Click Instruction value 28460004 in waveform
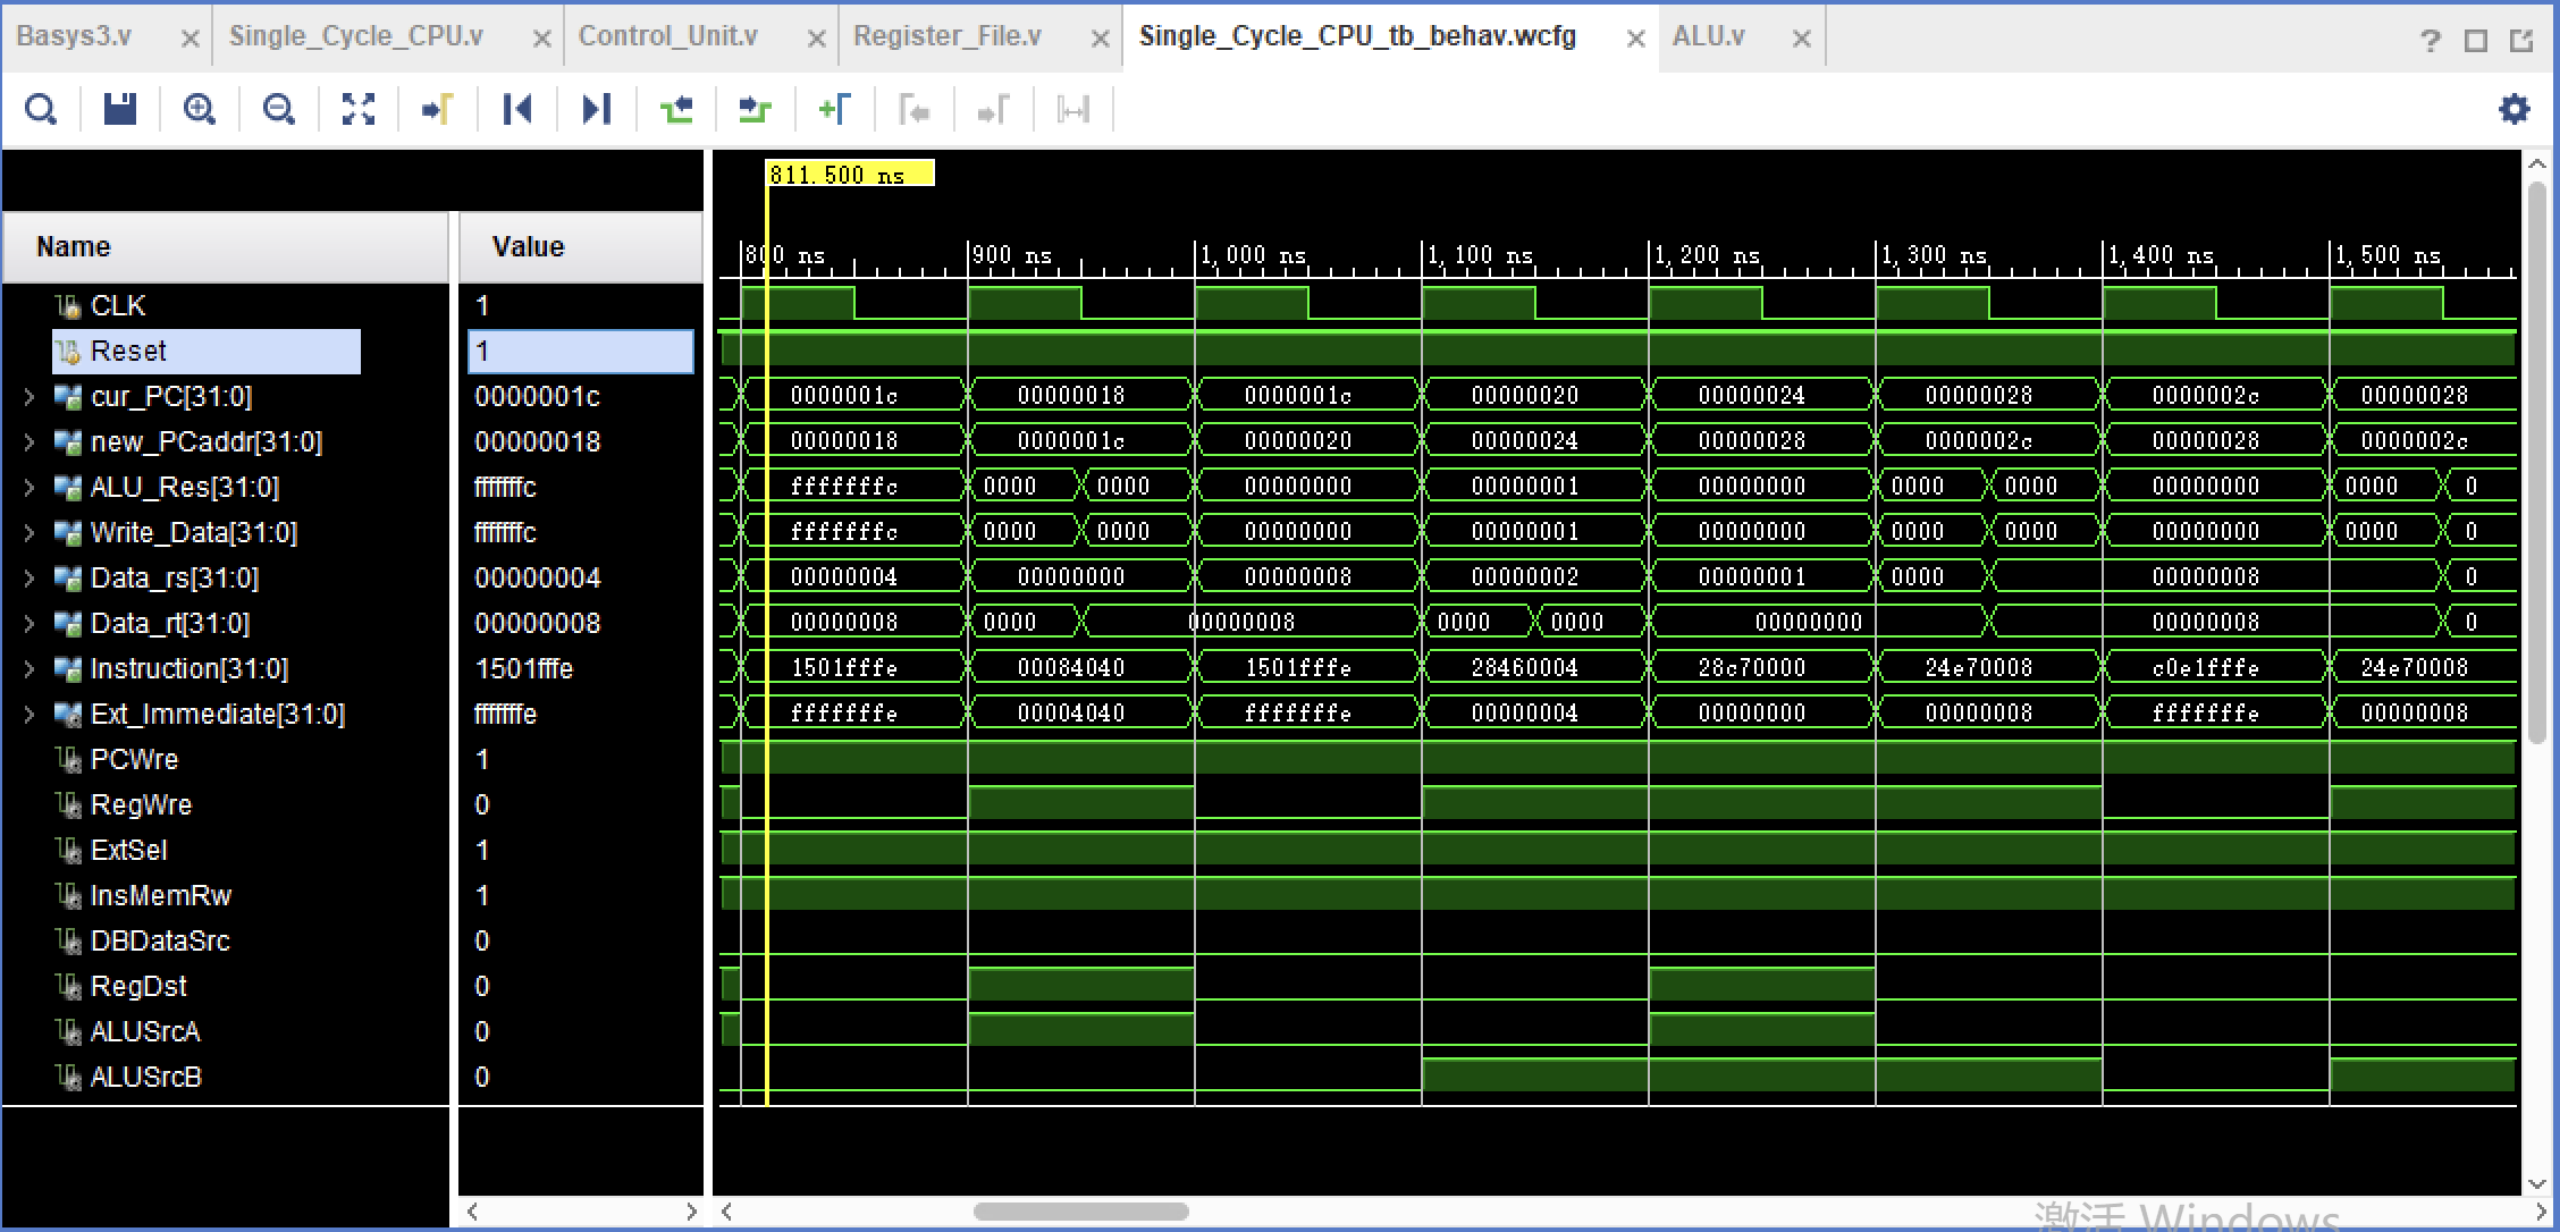The image size is (2560, 1232). click(1524, 668)
